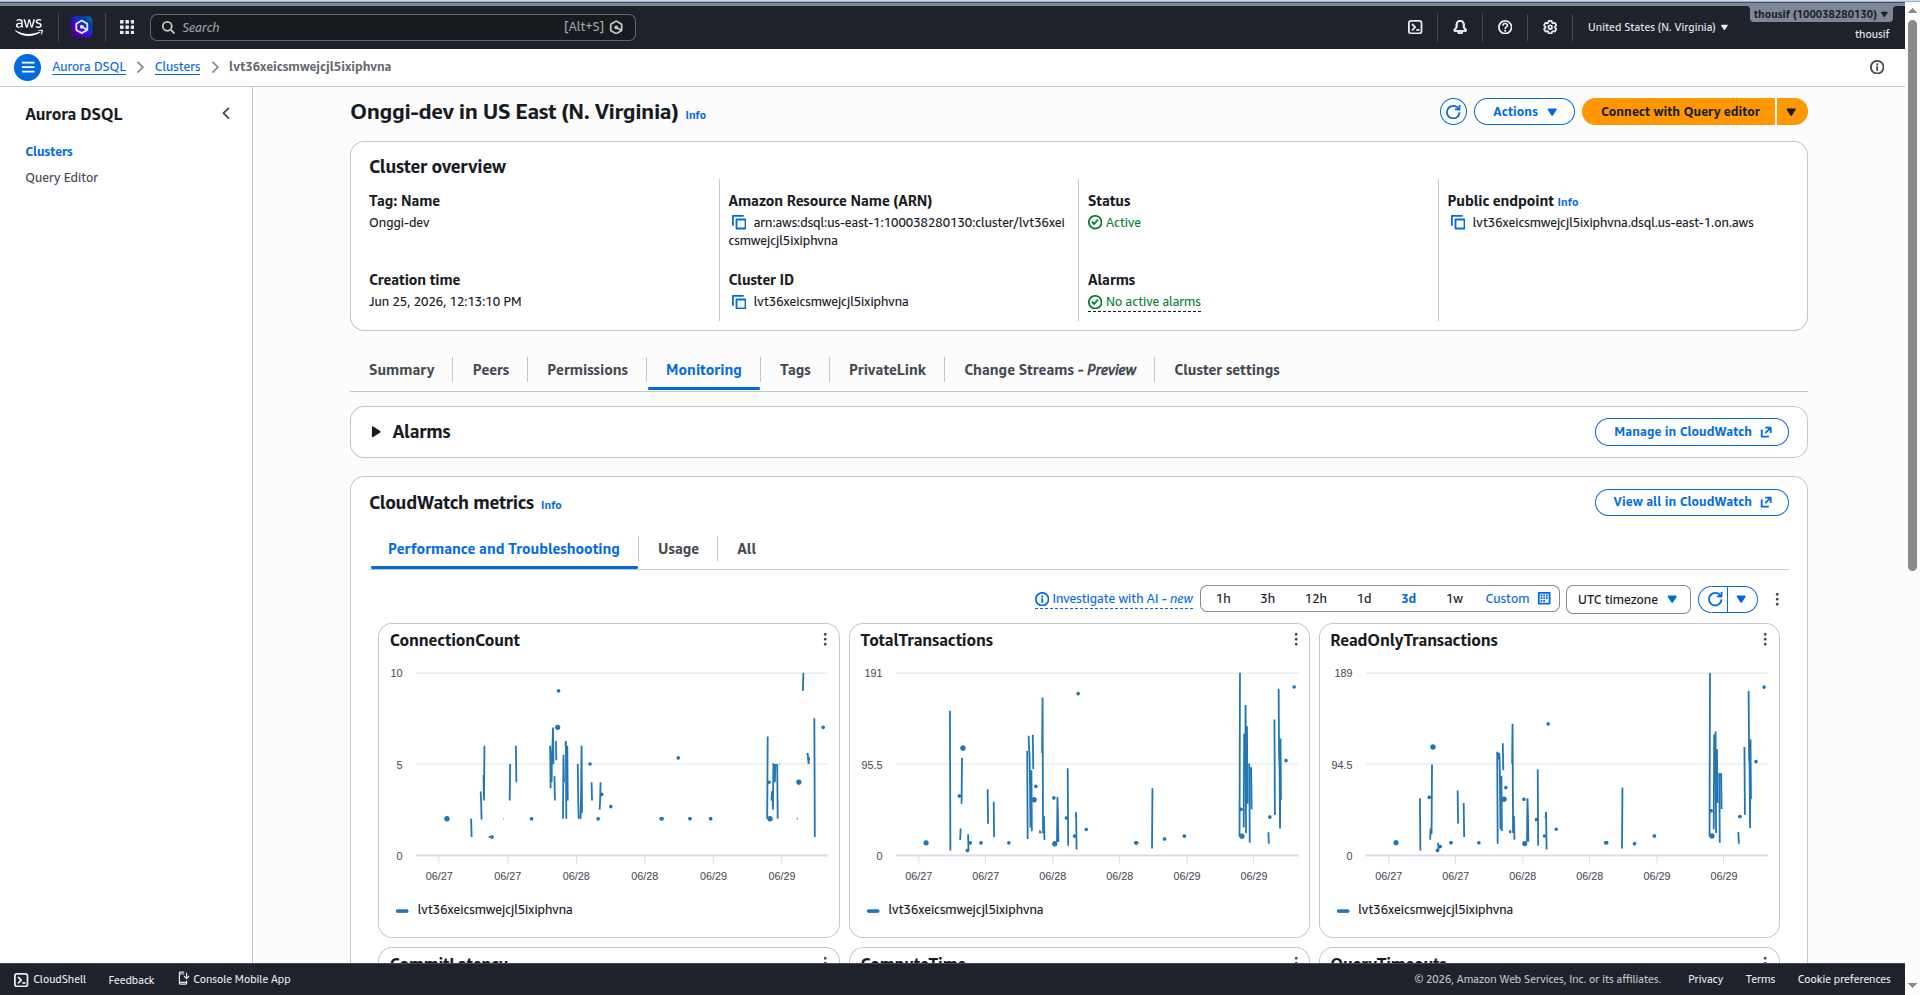Switch to the Permissions tab
This screenshot has height=995, width=1920.
click(587, 370)
